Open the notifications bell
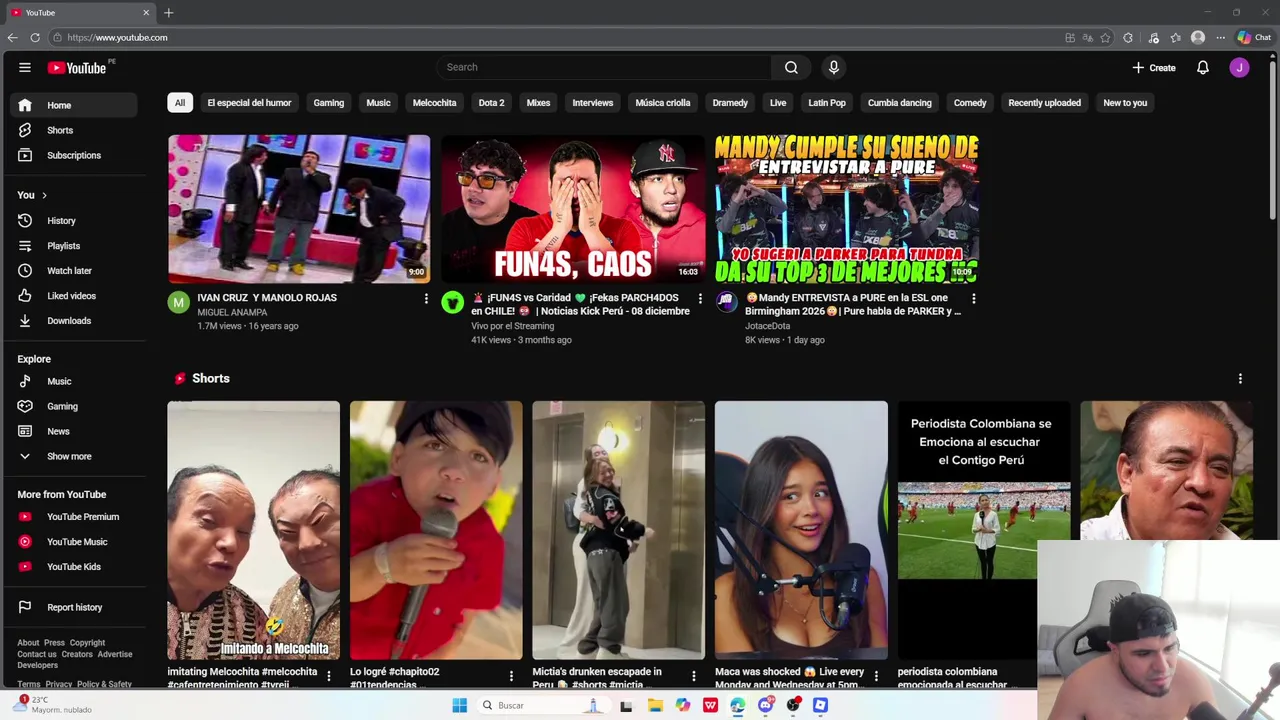Viewport: 1280px width, 720px height. pos(1203,67)
